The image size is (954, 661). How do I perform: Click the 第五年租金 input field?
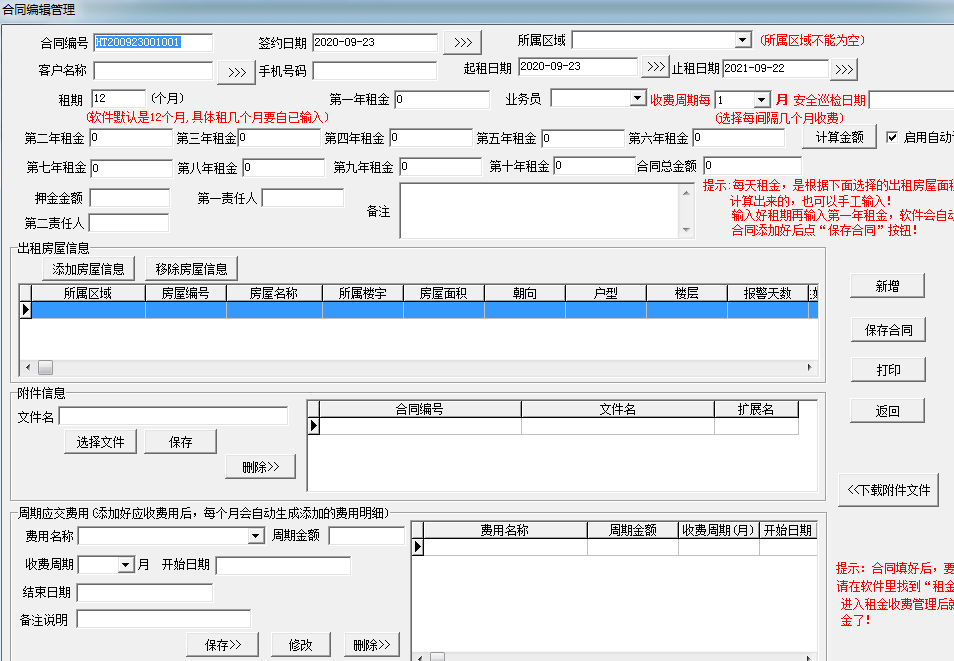point(583,138)
